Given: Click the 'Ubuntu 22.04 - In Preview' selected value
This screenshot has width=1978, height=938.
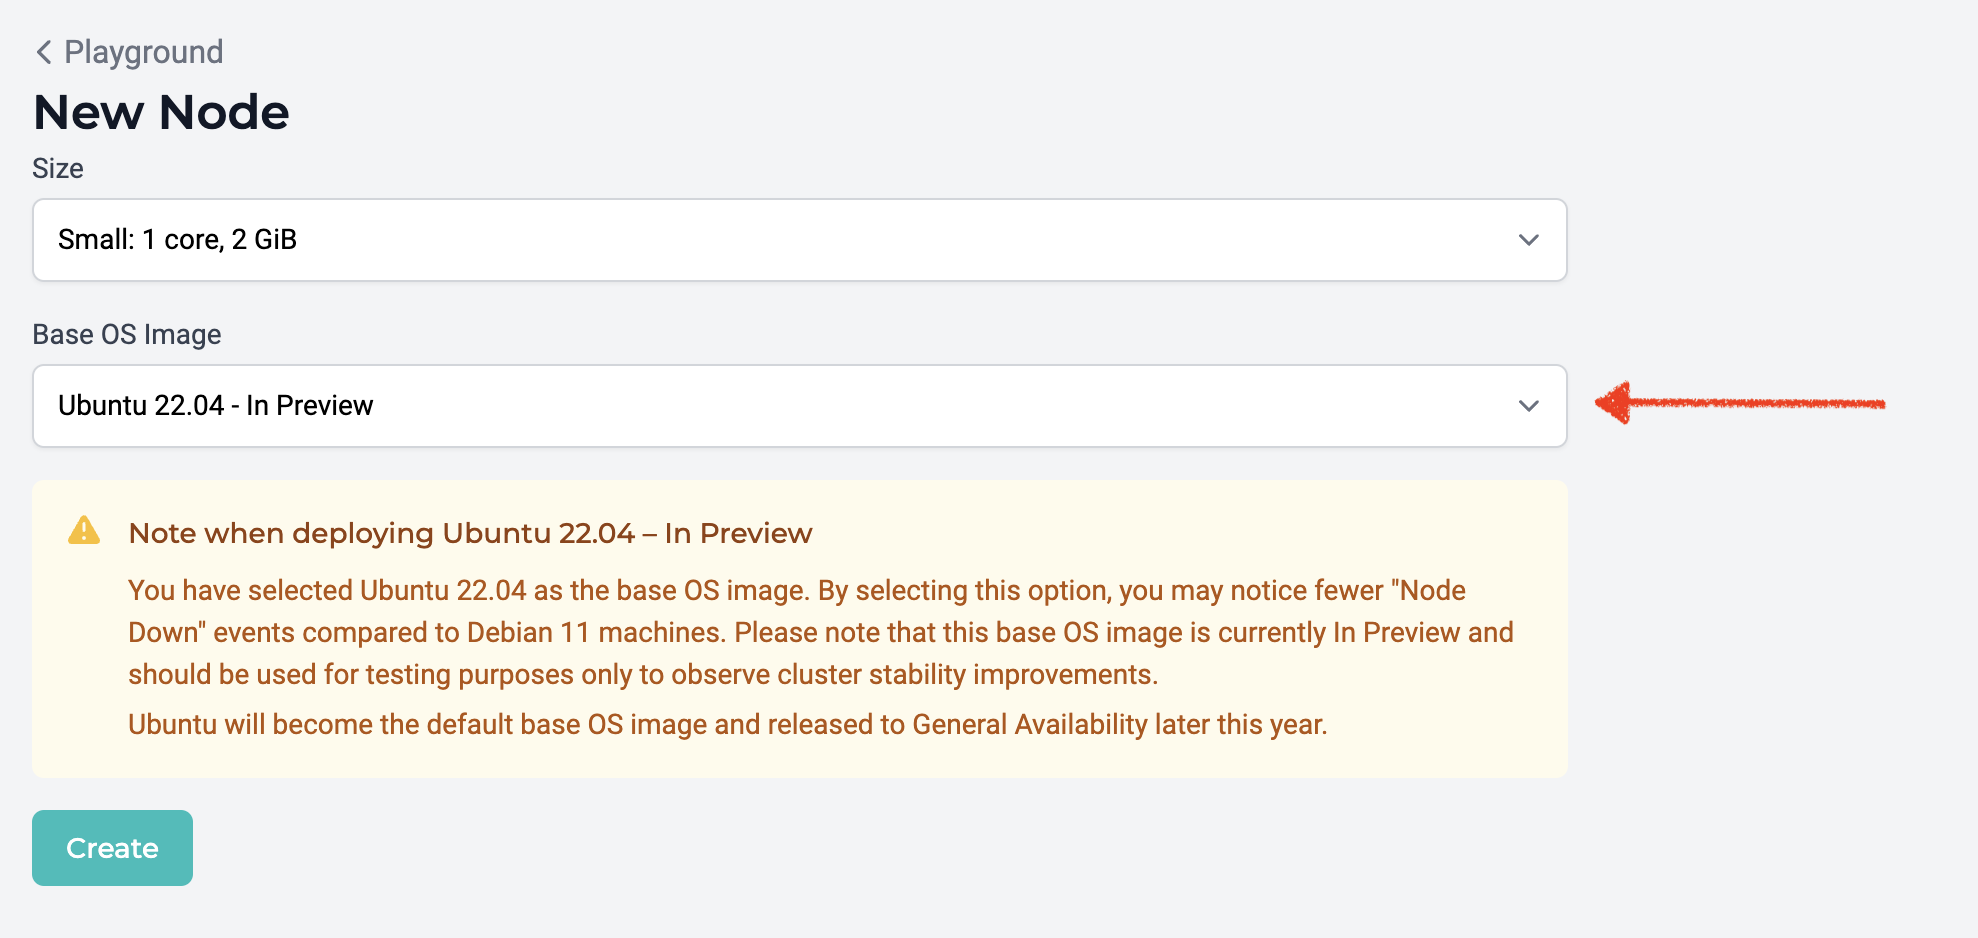Looking at the screenshot, I should click(x=215, y=406).
